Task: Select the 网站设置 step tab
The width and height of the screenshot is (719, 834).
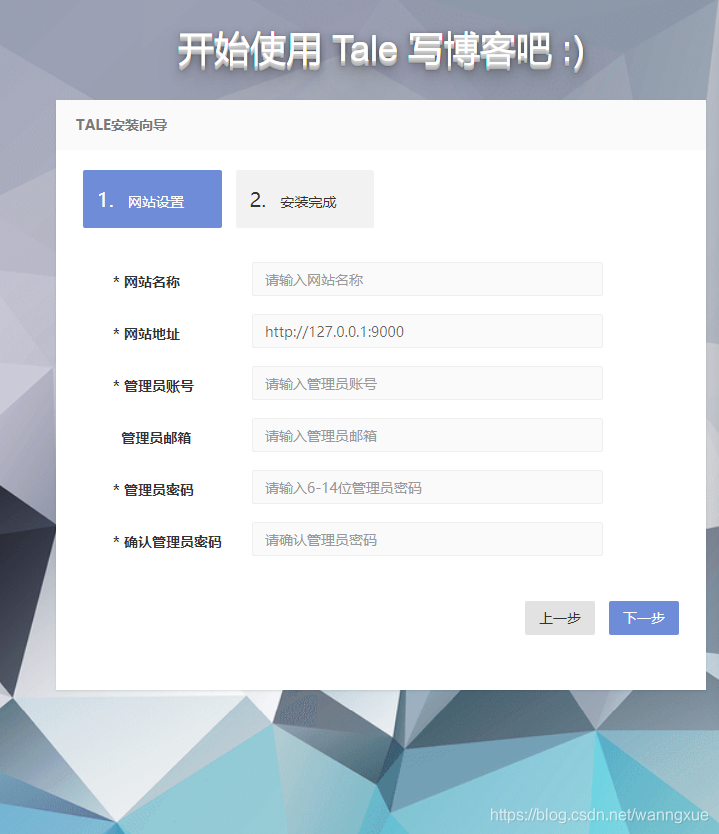Action: (152, 199)
